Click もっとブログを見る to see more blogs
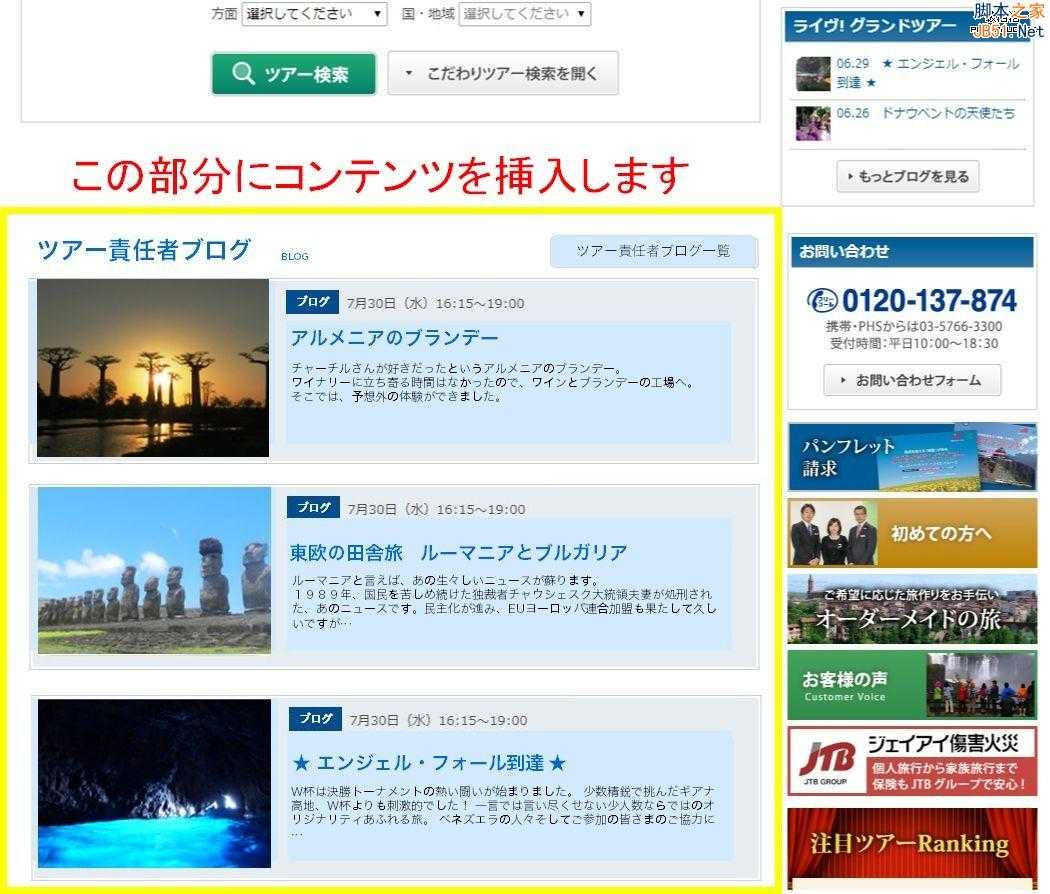Screen dimensions: 1050x894 tap(906, 176)
